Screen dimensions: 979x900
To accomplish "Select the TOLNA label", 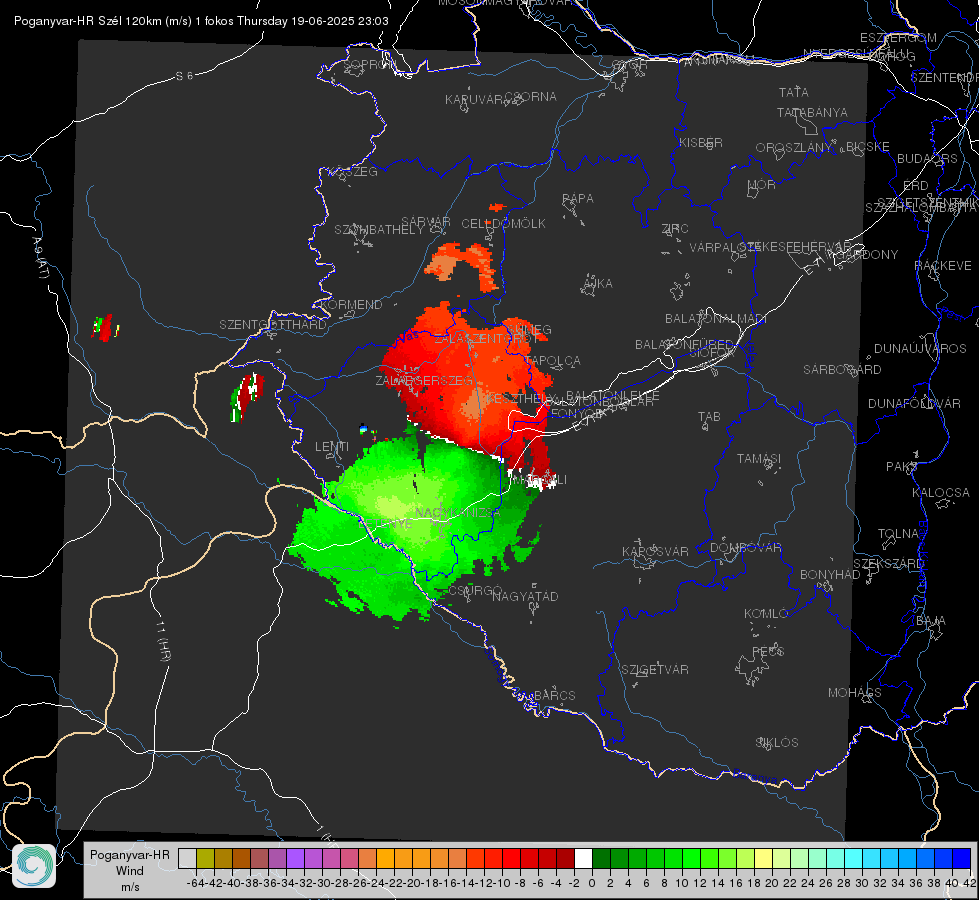I will click(x=898, y=533).
